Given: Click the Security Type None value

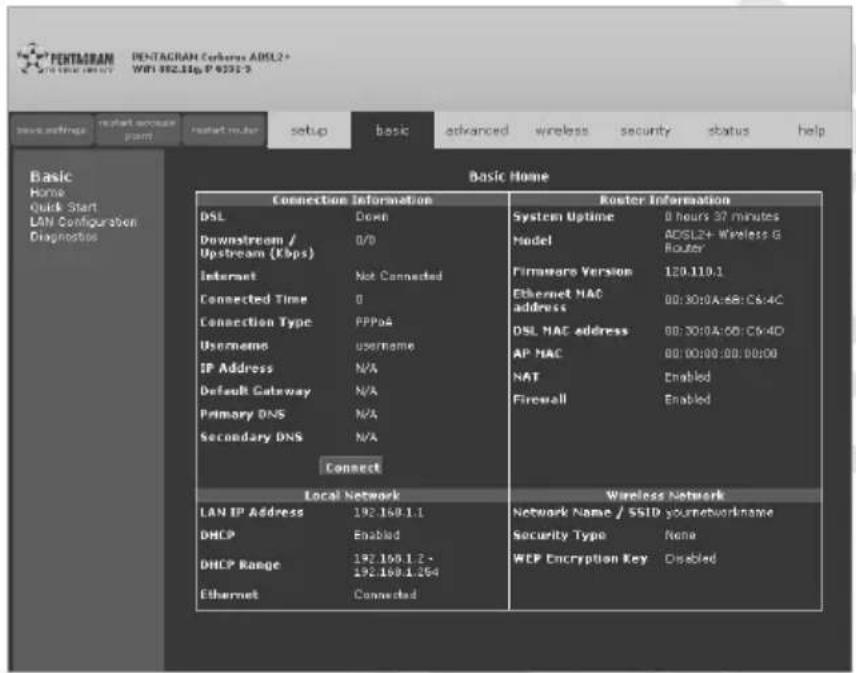Looking at the screenshot, I should pyautogui.click(x=680, y=535).
